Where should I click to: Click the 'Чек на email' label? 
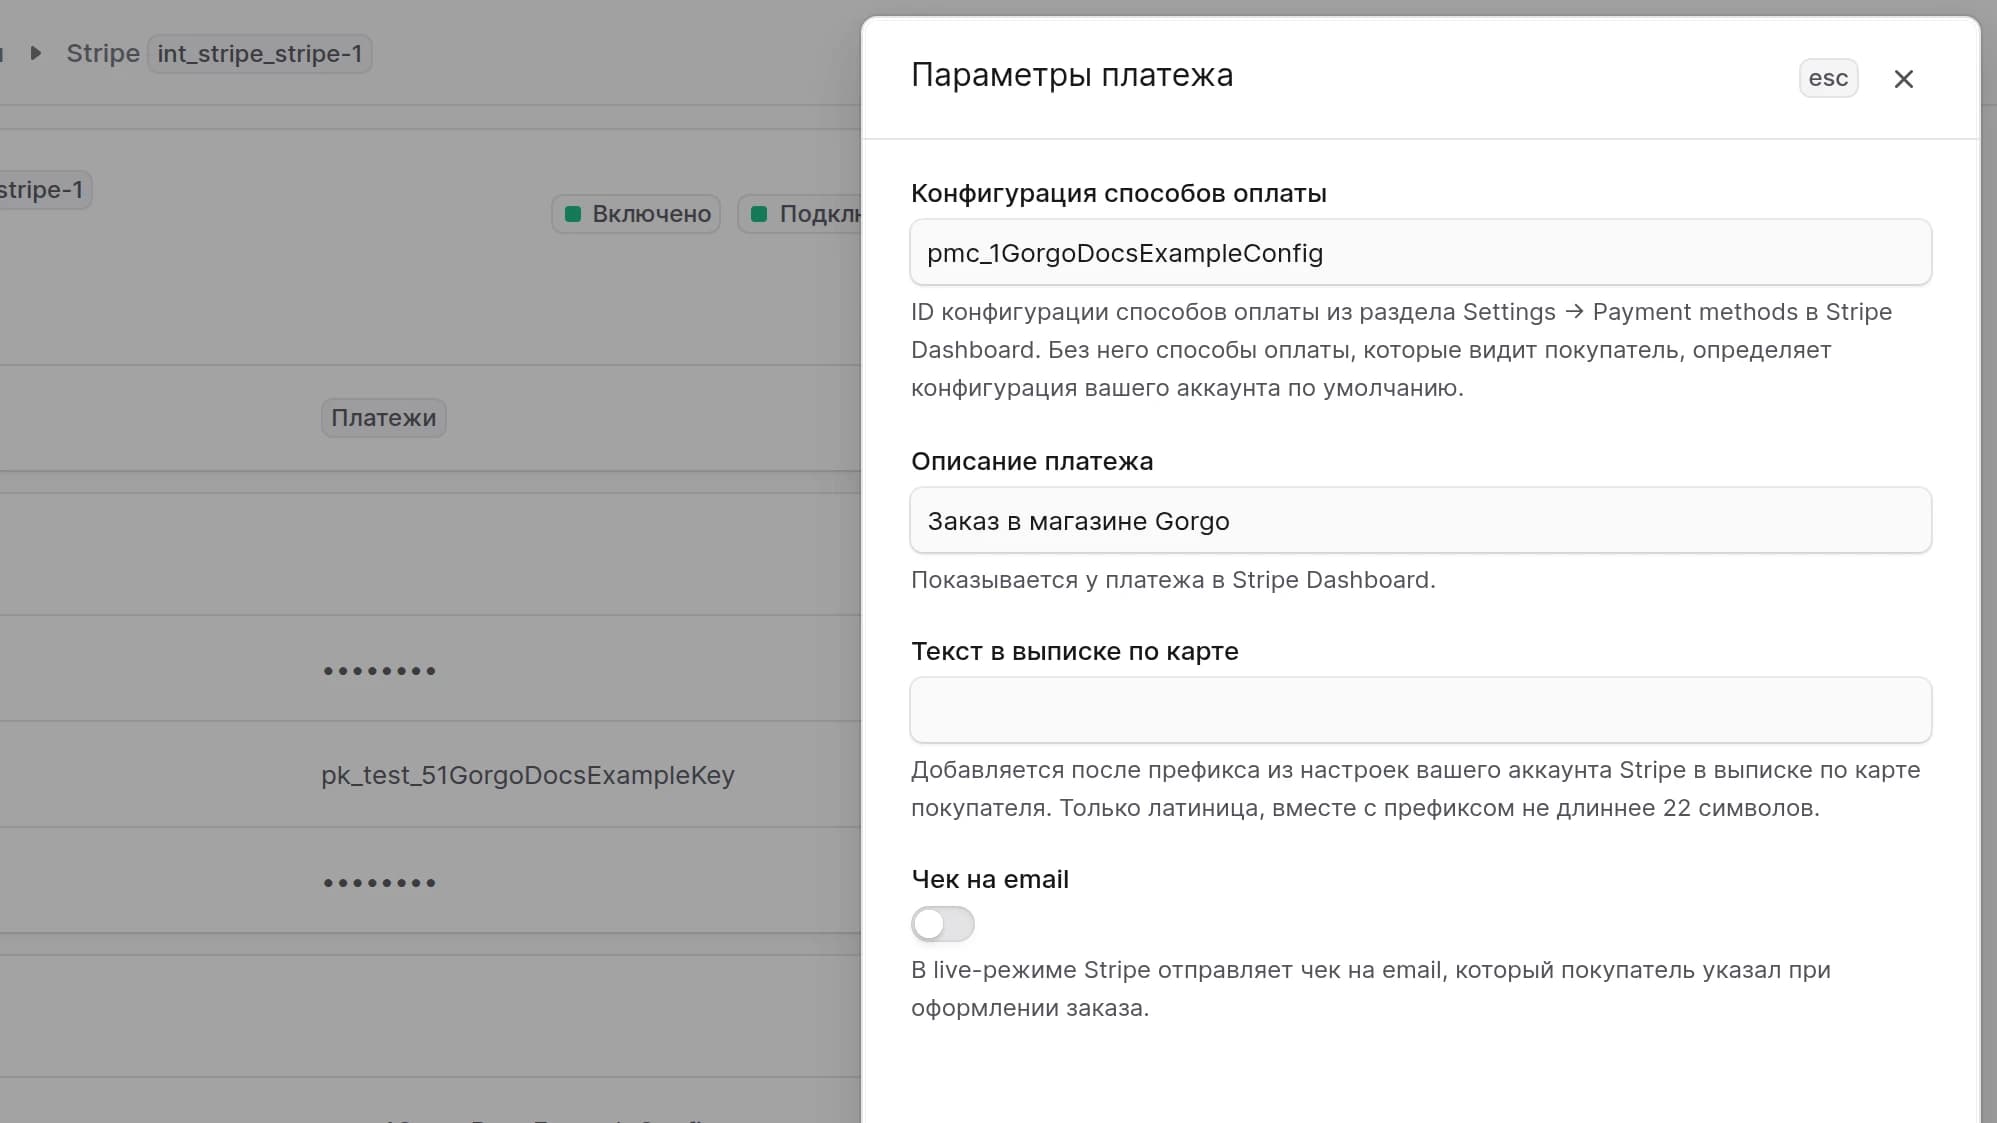pos(990,880)
